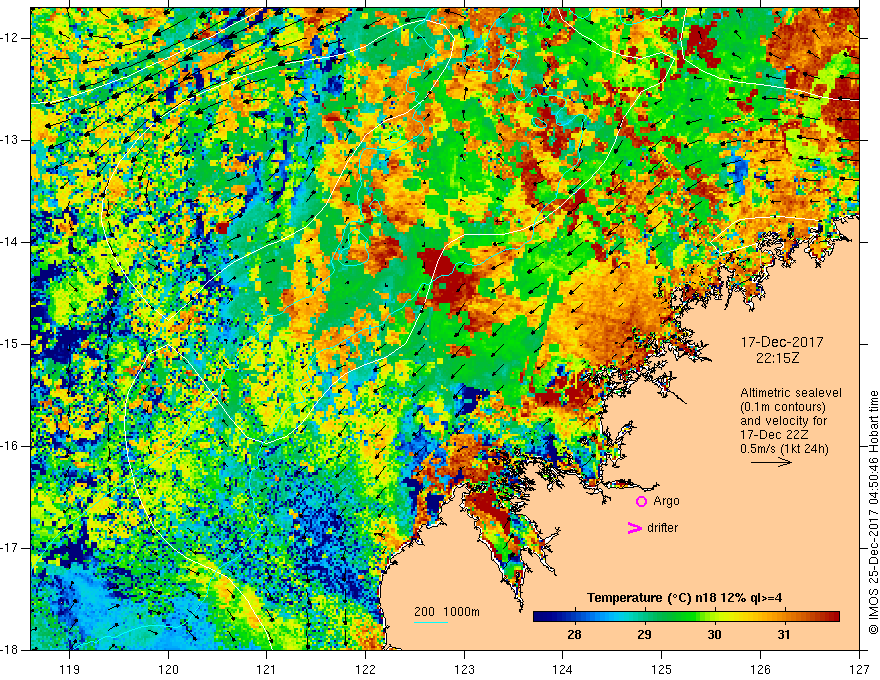Click the cyan bathymetry legend line
The width and height of the screenshot is (880, 680).
(431, 622)
